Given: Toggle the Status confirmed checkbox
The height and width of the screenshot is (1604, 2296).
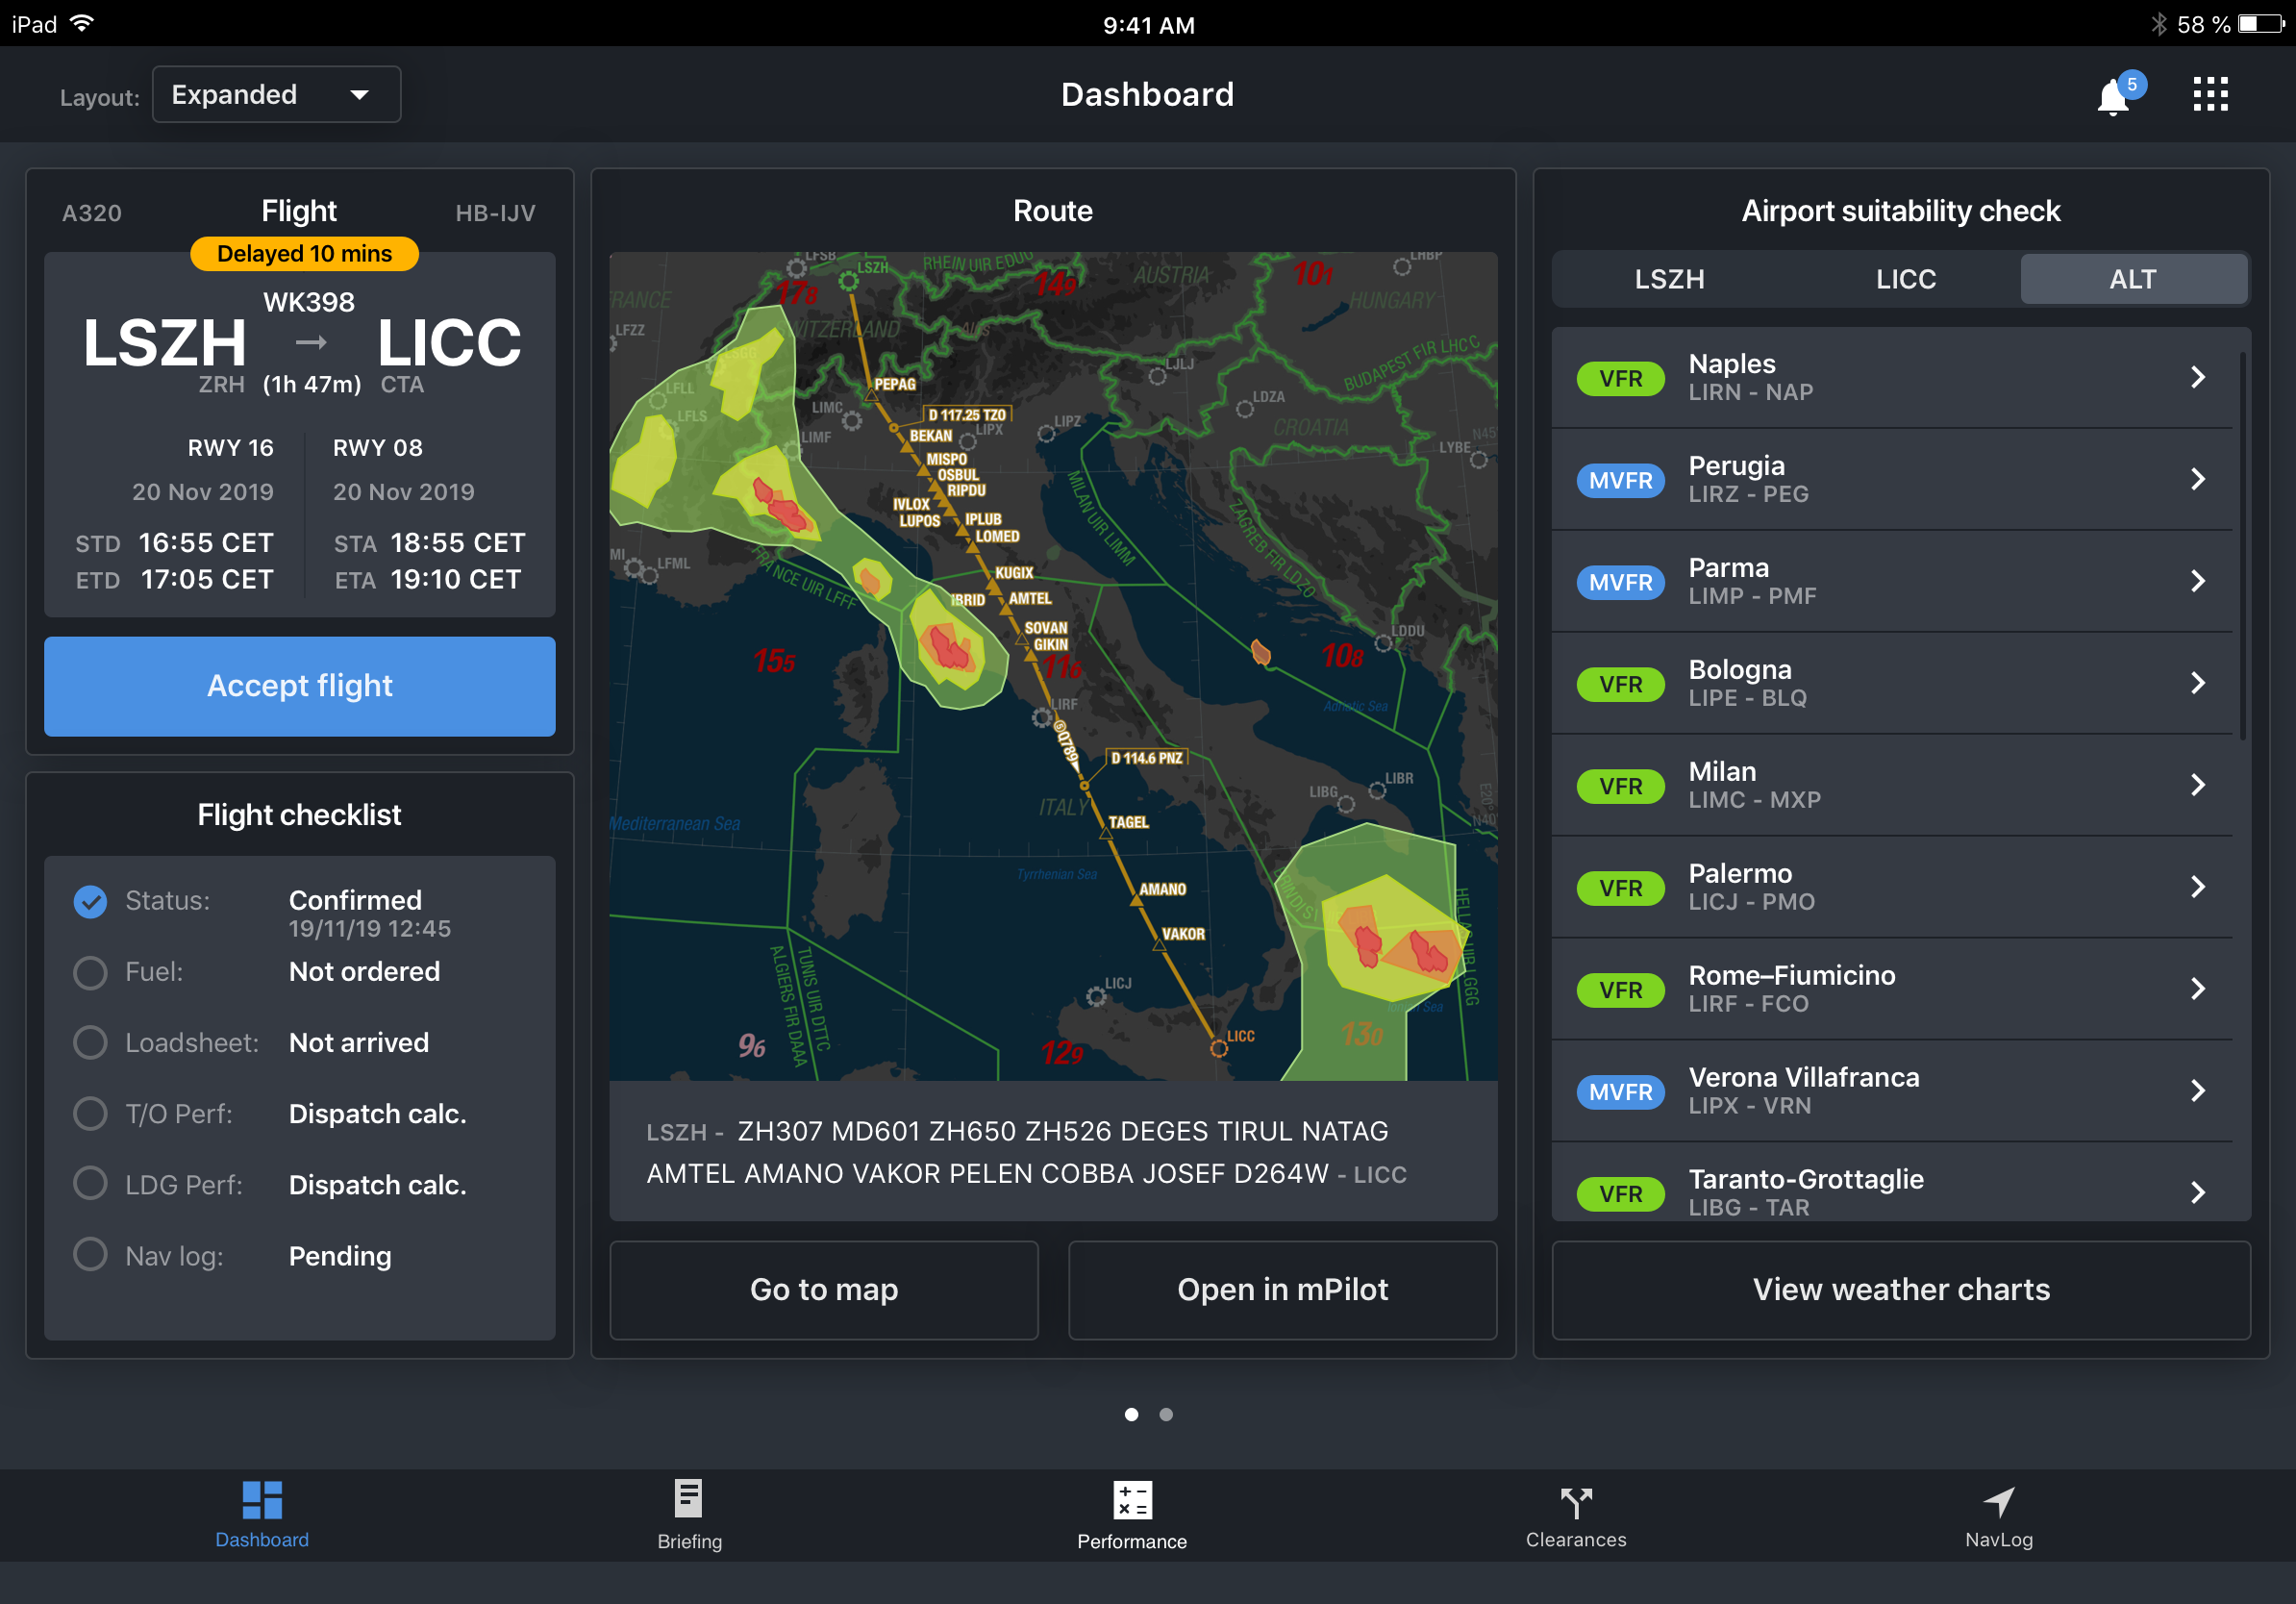Looking at the screenshot, I should tap(90, 901).
